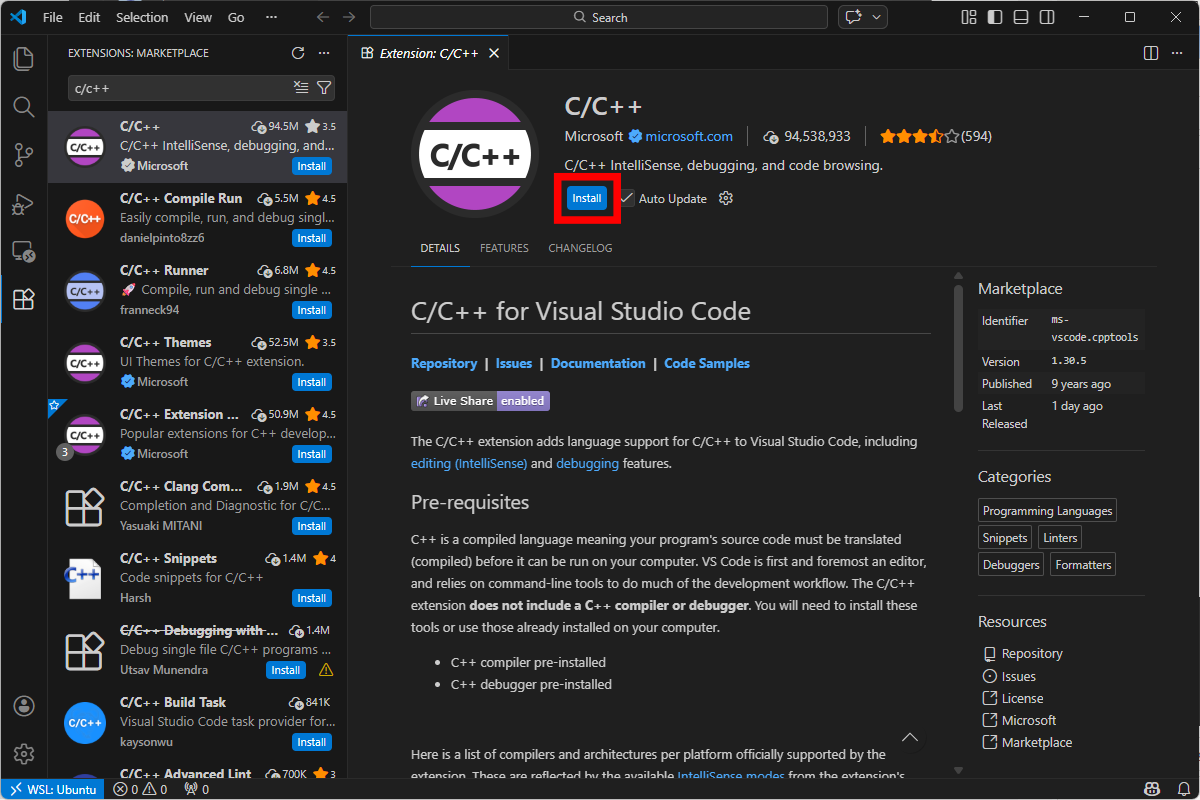Install the C/C++ extension

587,198
